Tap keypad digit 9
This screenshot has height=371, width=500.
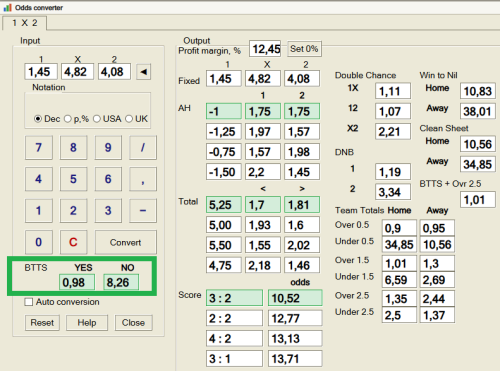click(108, 147)
